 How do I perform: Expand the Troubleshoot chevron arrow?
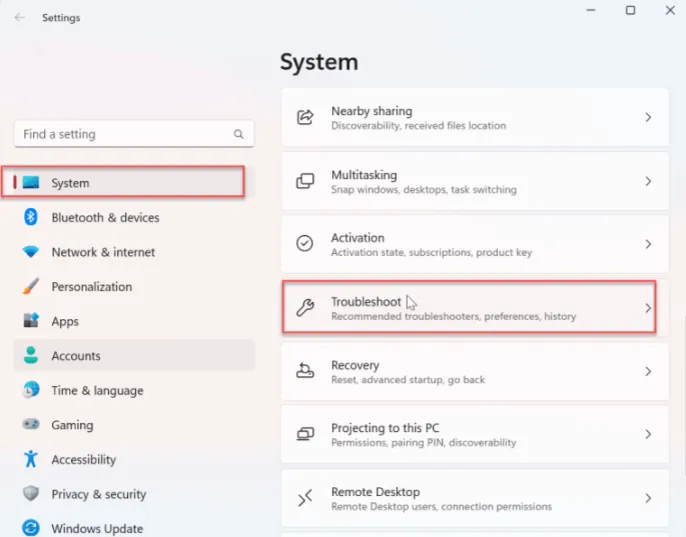648,308
